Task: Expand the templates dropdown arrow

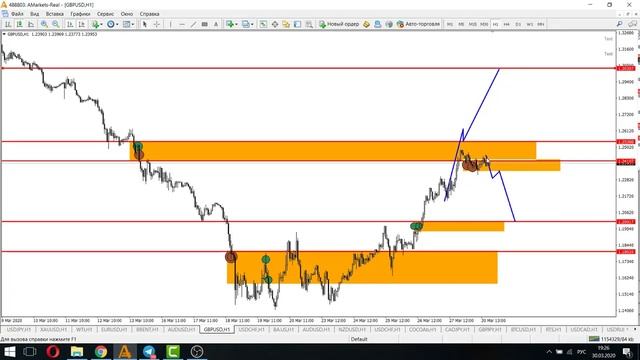Action: click(133, 24)
